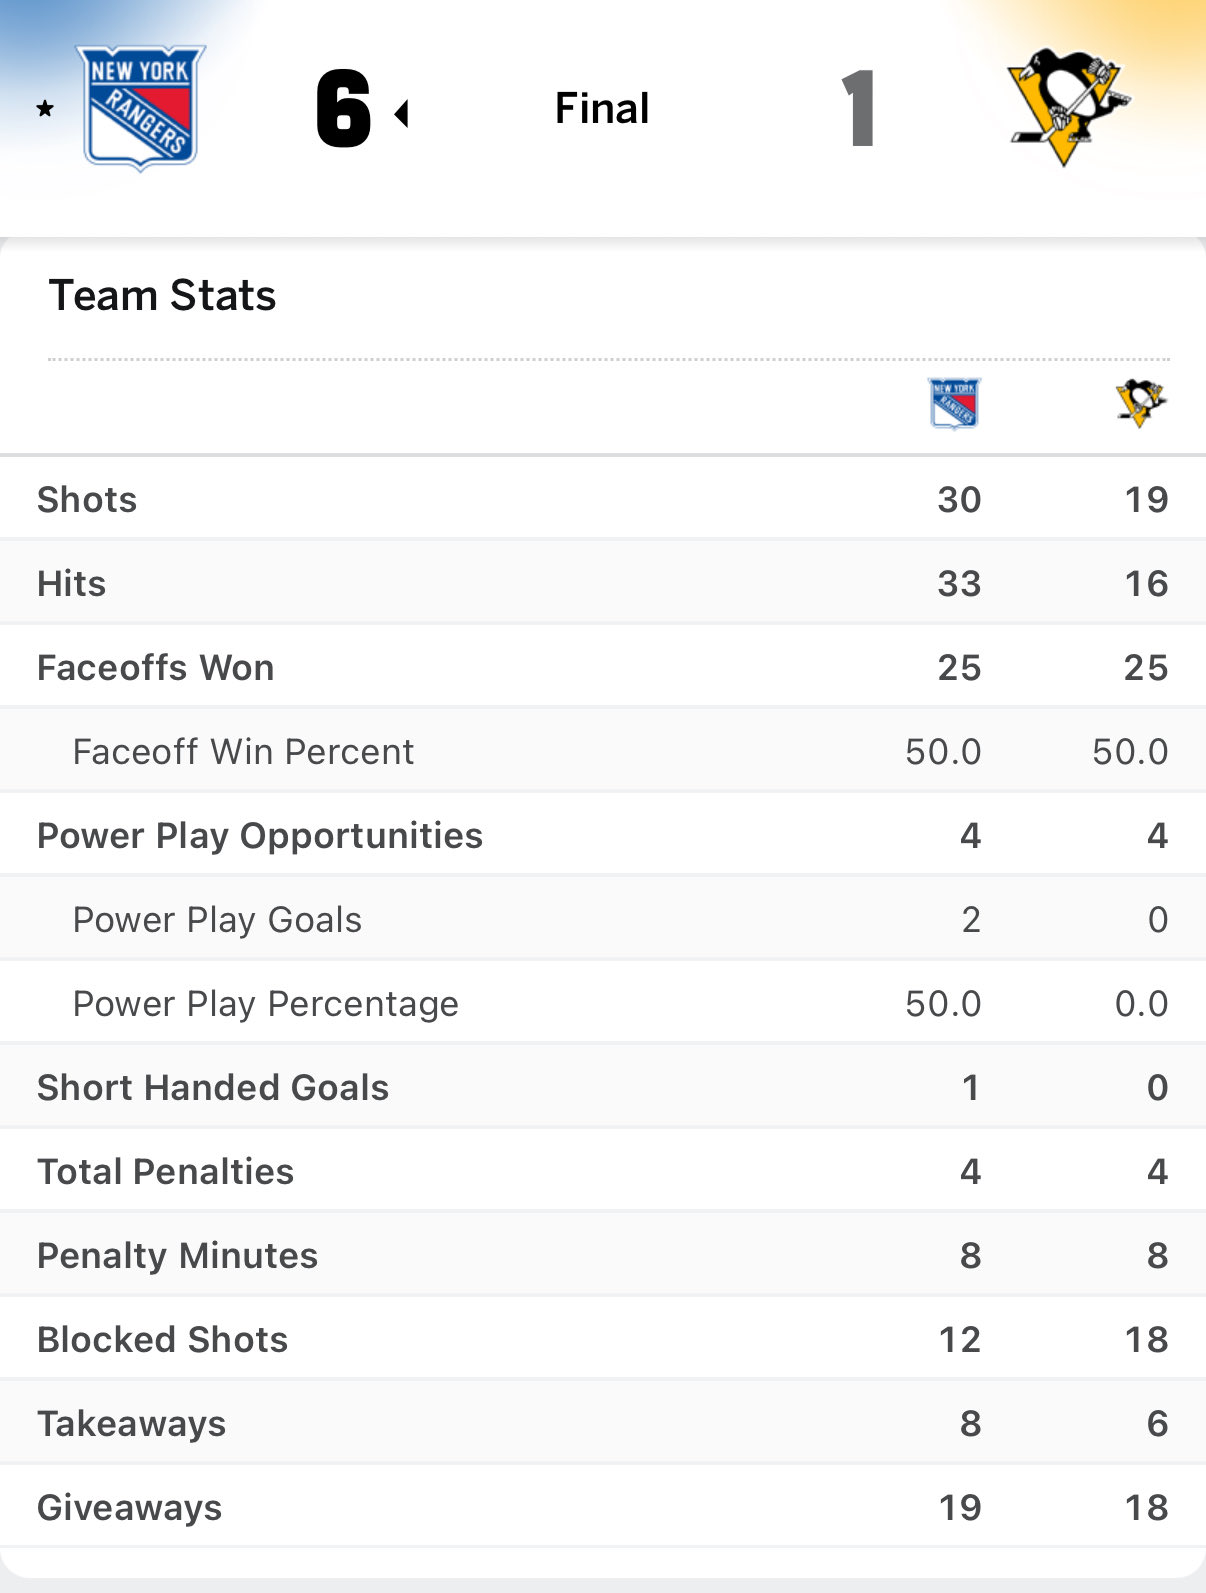This screenshot has width=1206, height=1593.
Task: Click the small Penguins logo column header
Action: tap(1141, 403)
